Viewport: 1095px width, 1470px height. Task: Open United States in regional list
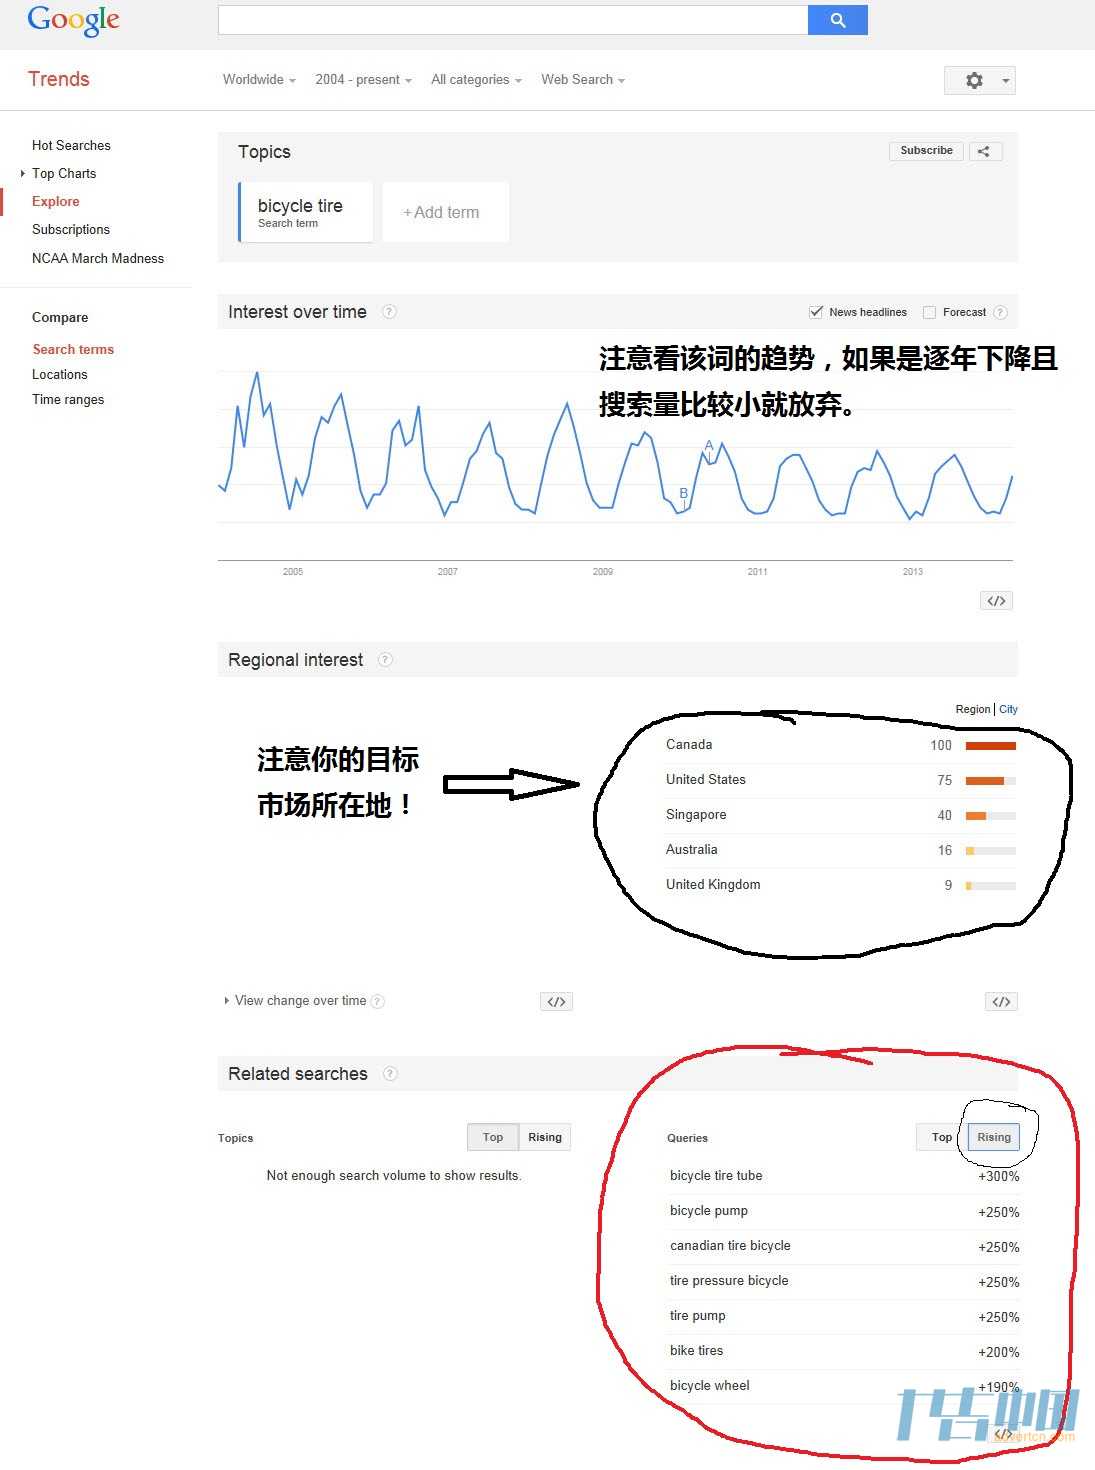pyautogui.click(x=706, y=780)
